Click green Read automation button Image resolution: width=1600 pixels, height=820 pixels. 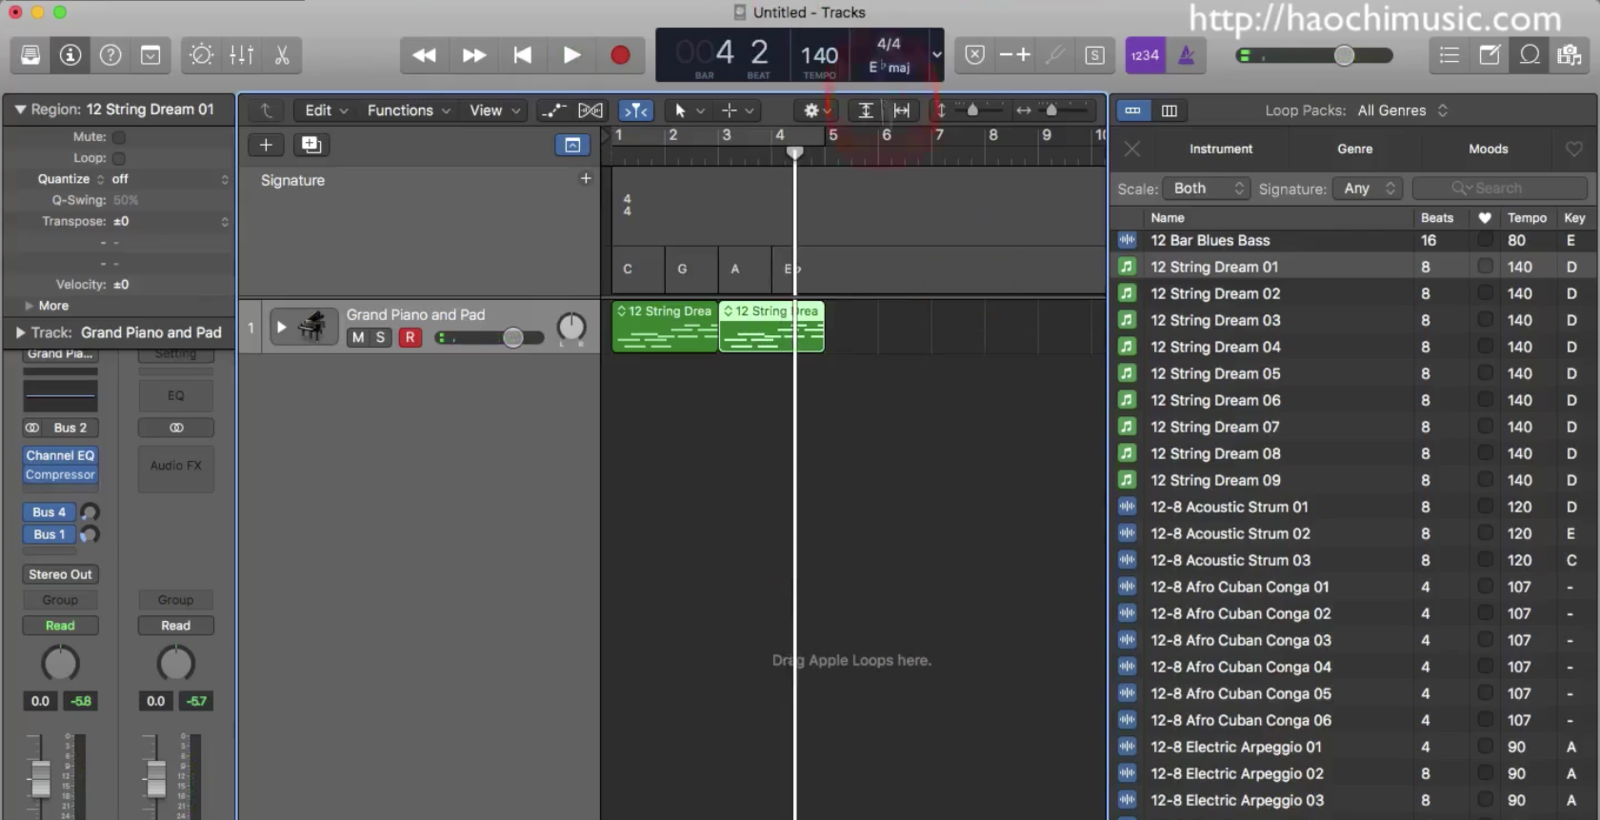click(x=60, y=626)
